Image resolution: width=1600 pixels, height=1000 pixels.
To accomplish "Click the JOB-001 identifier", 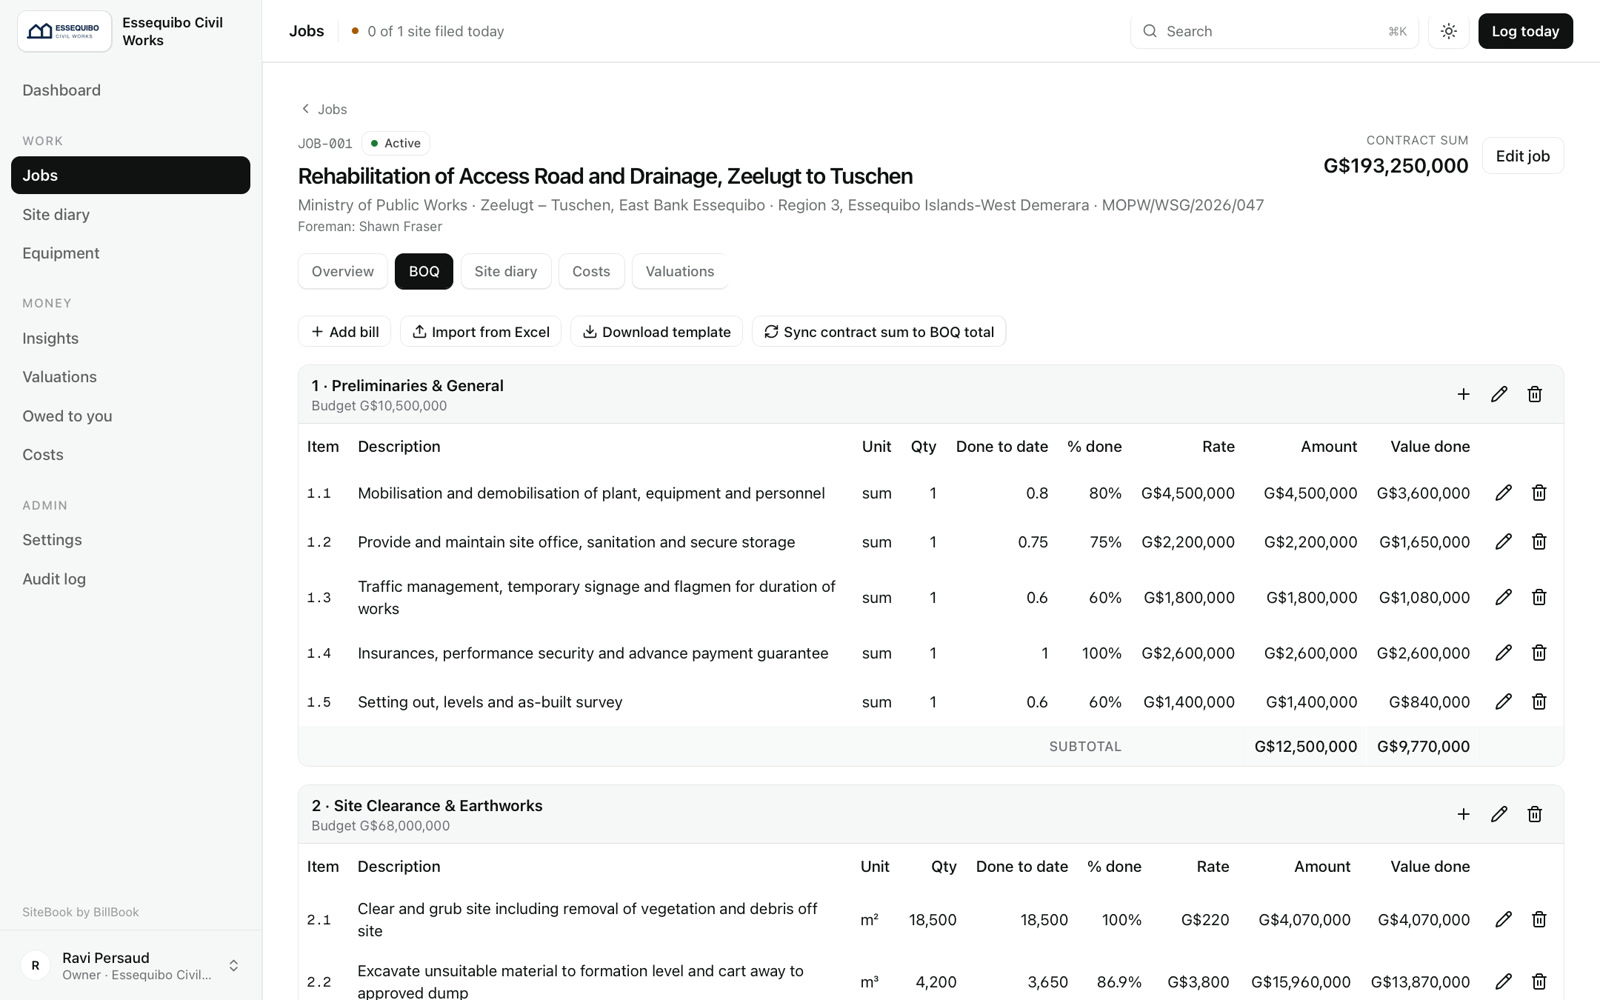I will pyautogui.click(x=325, y=143).
